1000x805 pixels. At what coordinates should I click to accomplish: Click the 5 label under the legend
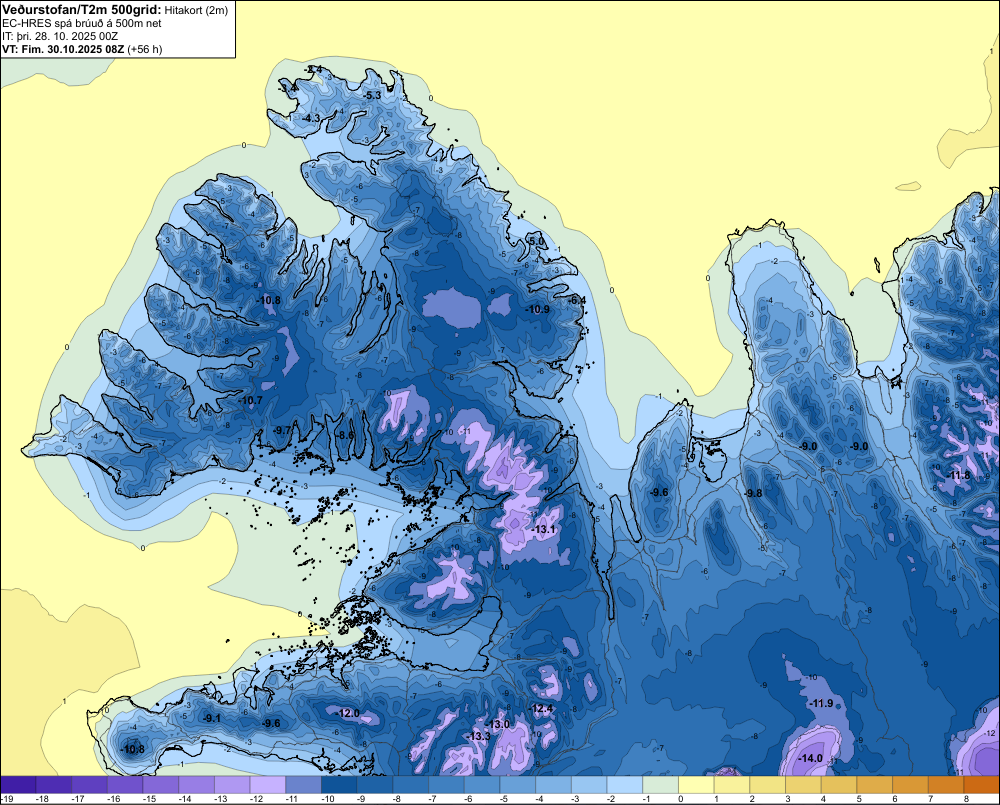[860, 799]
